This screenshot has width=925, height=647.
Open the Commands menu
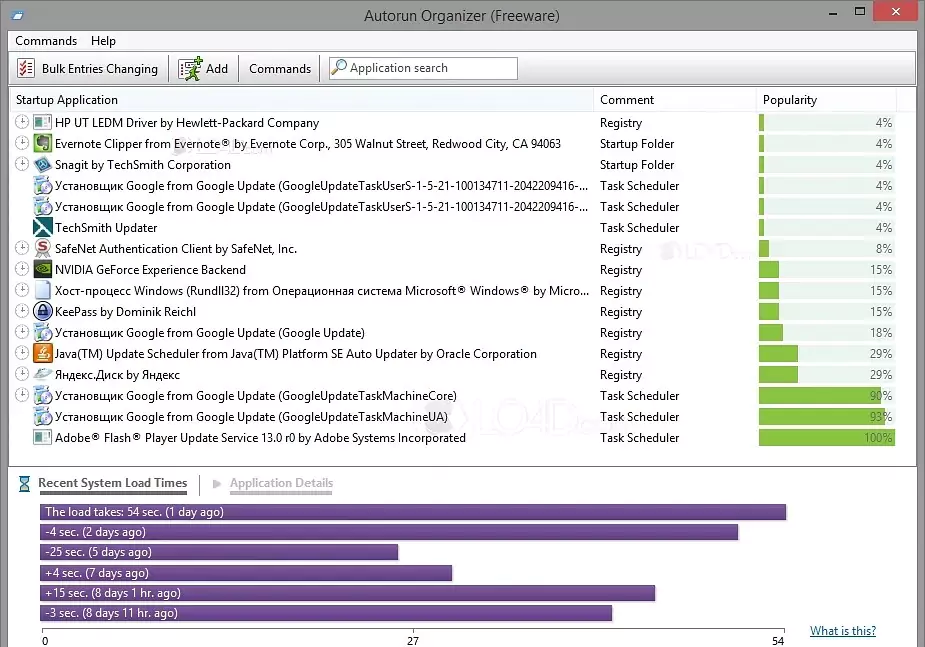[x=46, y=41]
